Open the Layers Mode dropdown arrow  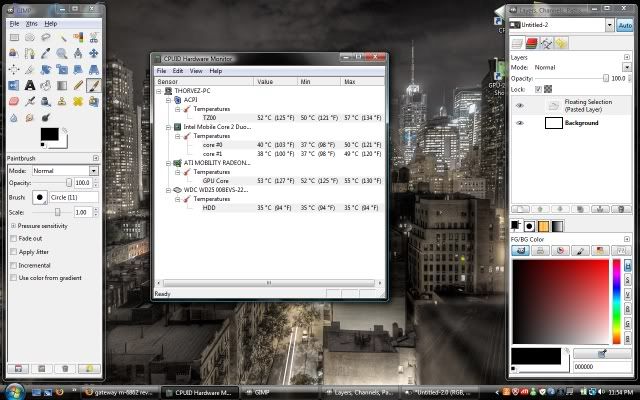coord(627,67)
